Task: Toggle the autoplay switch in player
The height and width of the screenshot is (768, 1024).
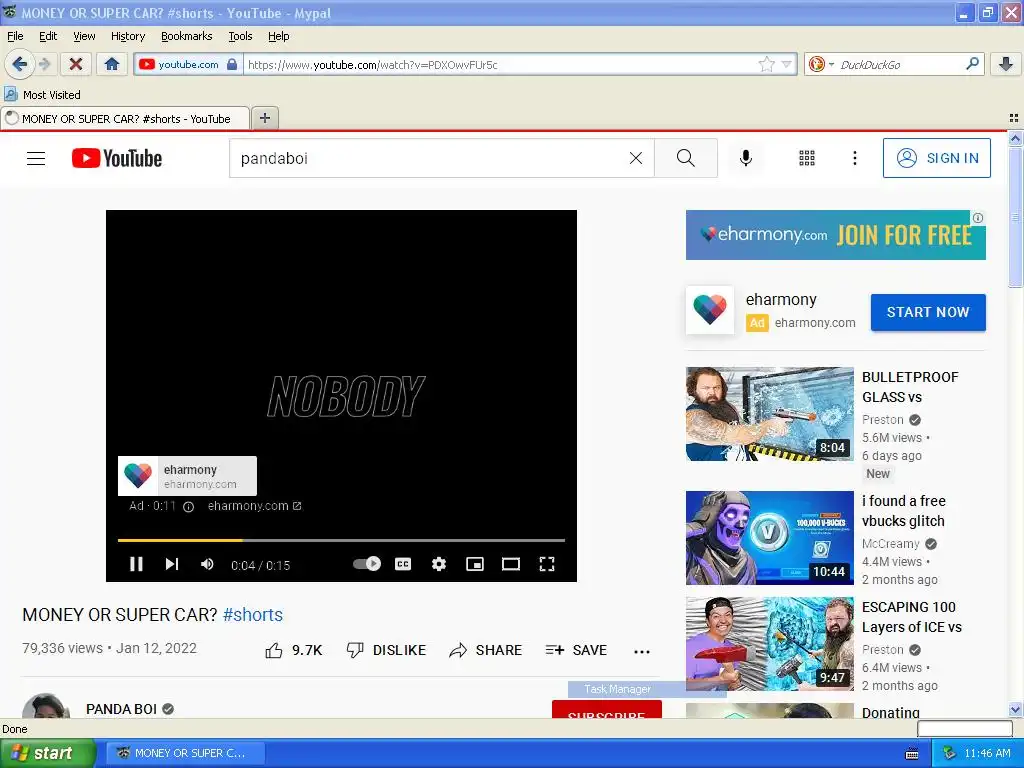Action: pos(367,564)
